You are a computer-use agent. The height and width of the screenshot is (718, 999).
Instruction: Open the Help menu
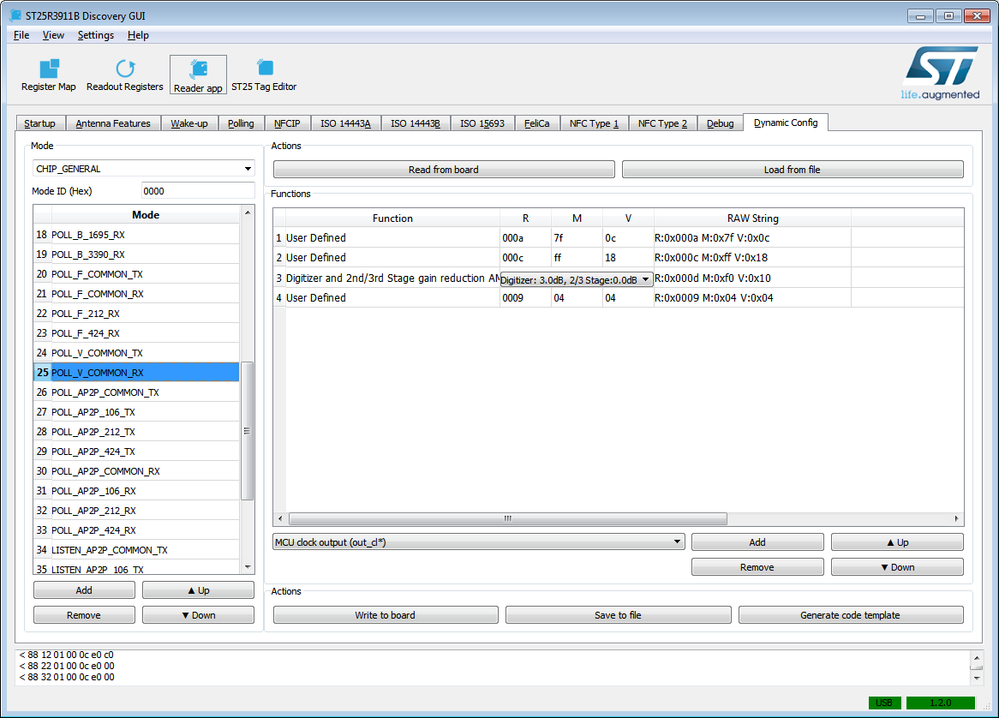[138, 35]
